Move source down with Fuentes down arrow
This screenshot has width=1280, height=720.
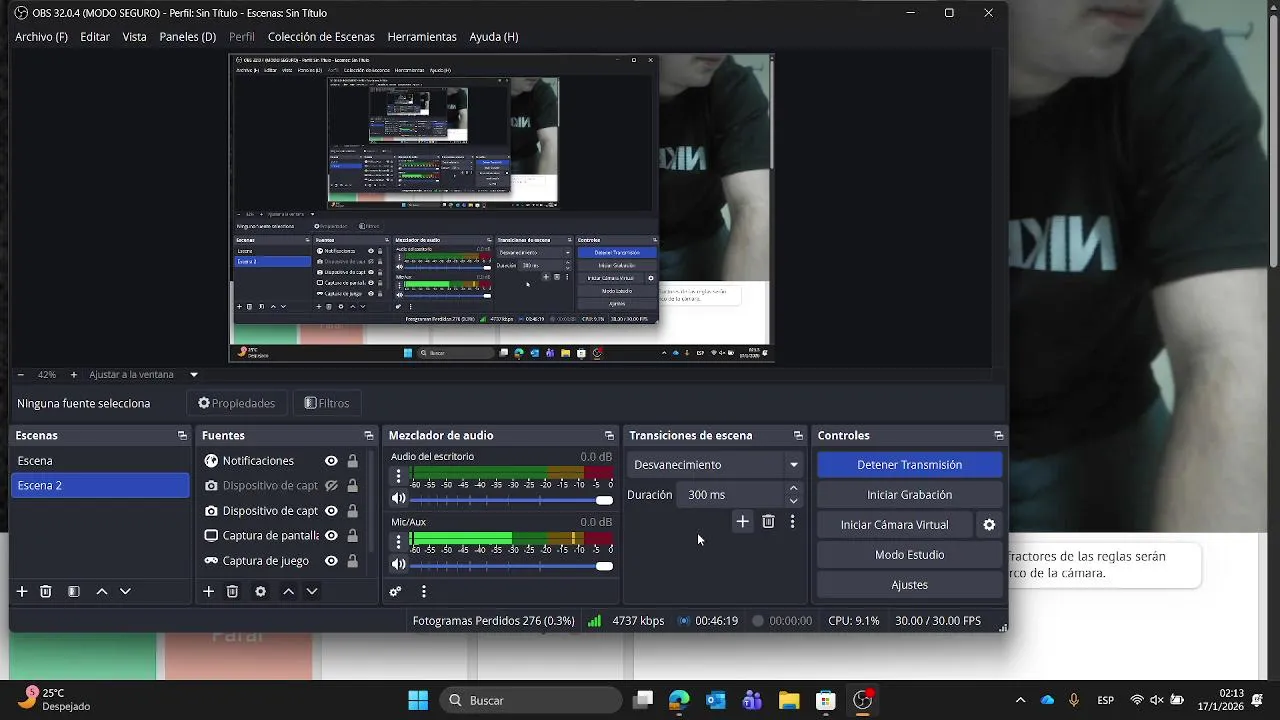pyautogui.click(x=312, y=591)
